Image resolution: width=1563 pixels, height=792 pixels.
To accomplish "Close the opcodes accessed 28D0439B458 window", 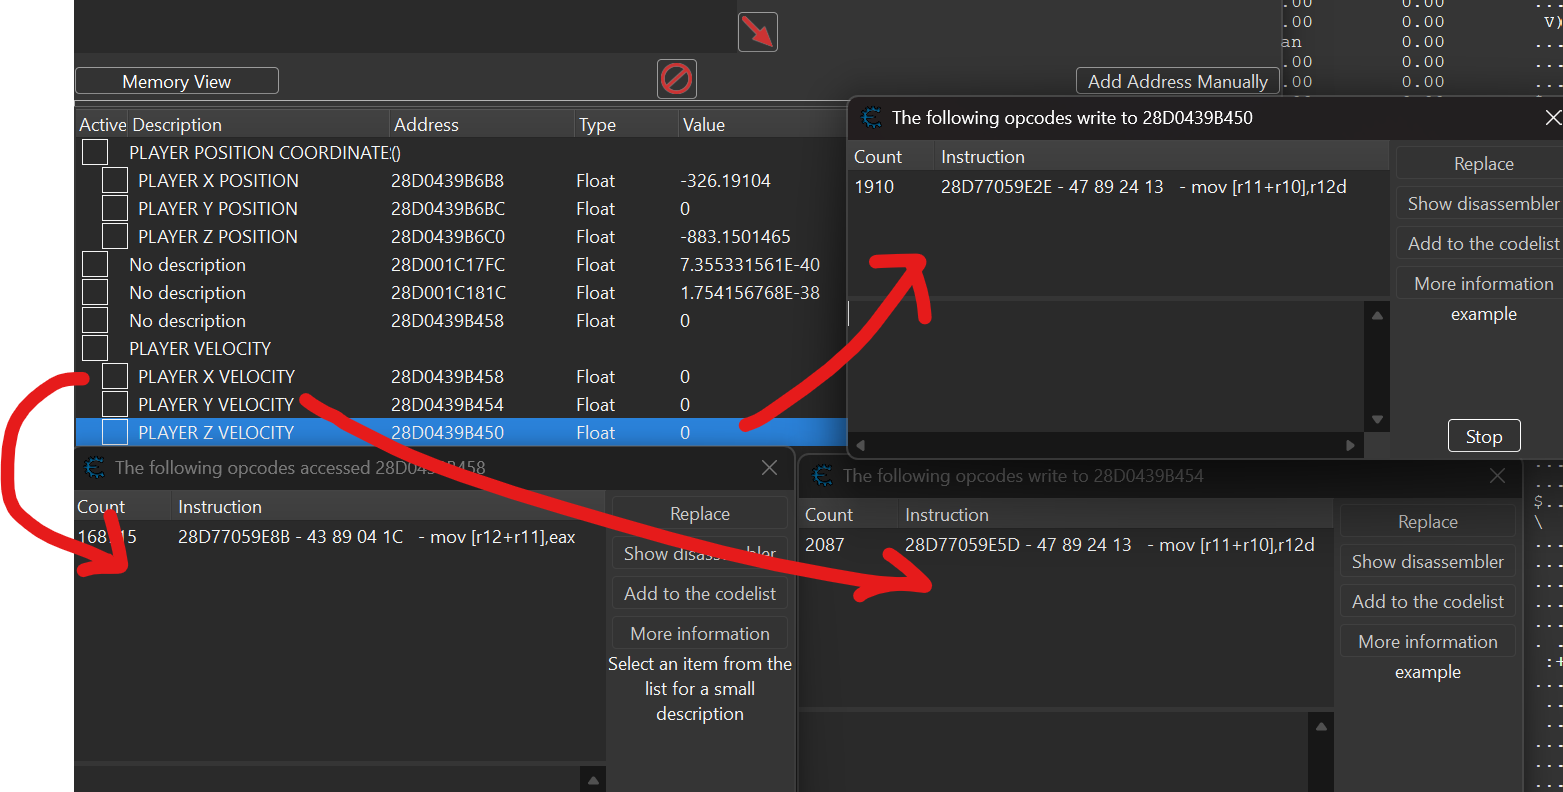I will 769,467.
